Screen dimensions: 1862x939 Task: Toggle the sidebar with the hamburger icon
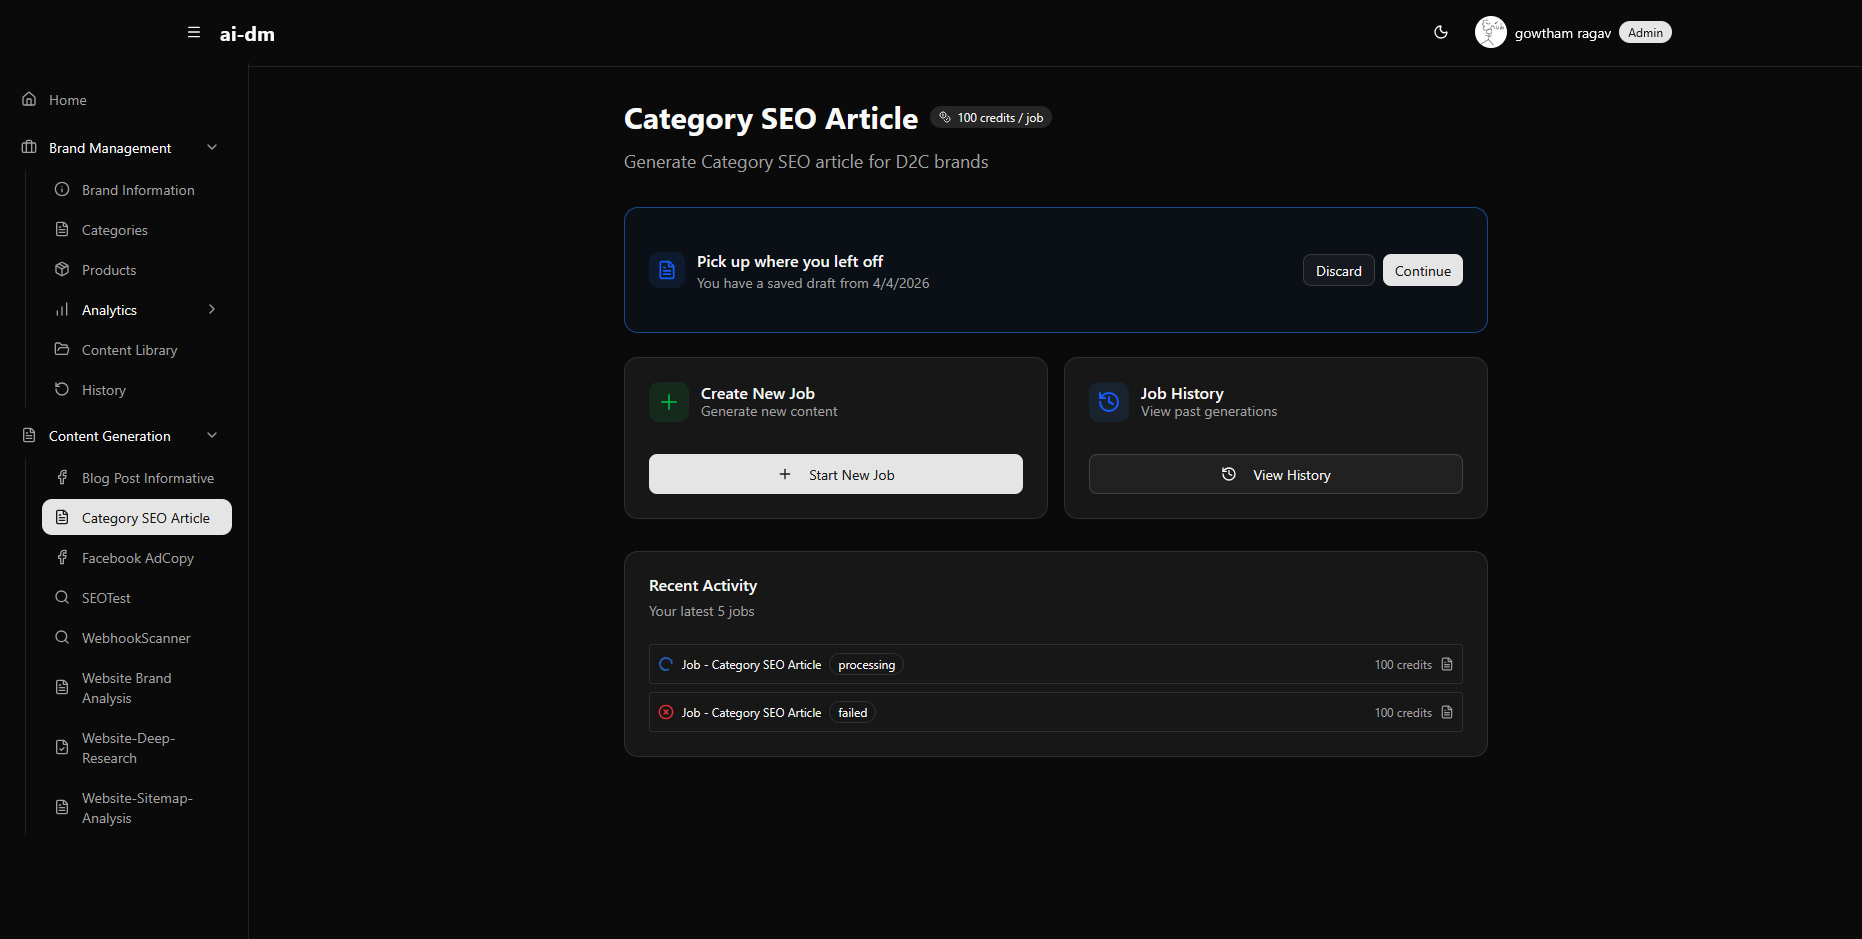pos(194,33)
